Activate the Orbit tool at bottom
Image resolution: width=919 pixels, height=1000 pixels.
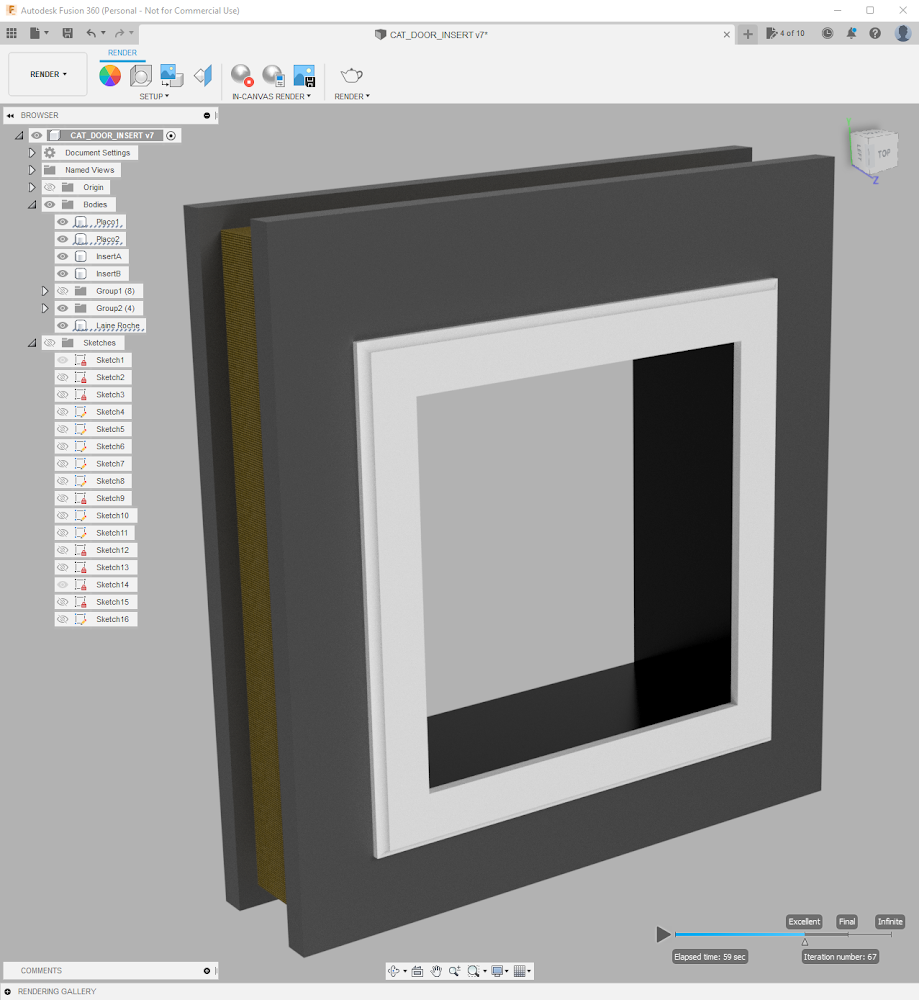tap(394, 971)
